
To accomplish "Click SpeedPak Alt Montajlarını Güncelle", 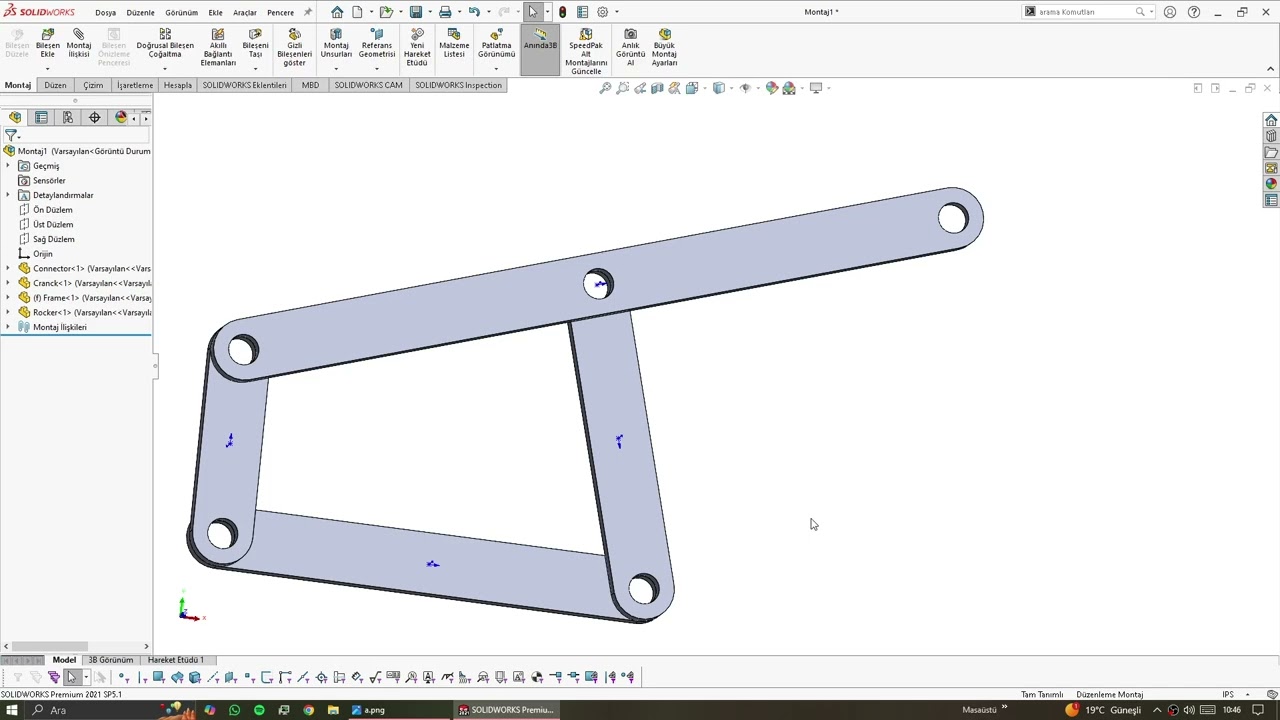I will pos(586,52).
